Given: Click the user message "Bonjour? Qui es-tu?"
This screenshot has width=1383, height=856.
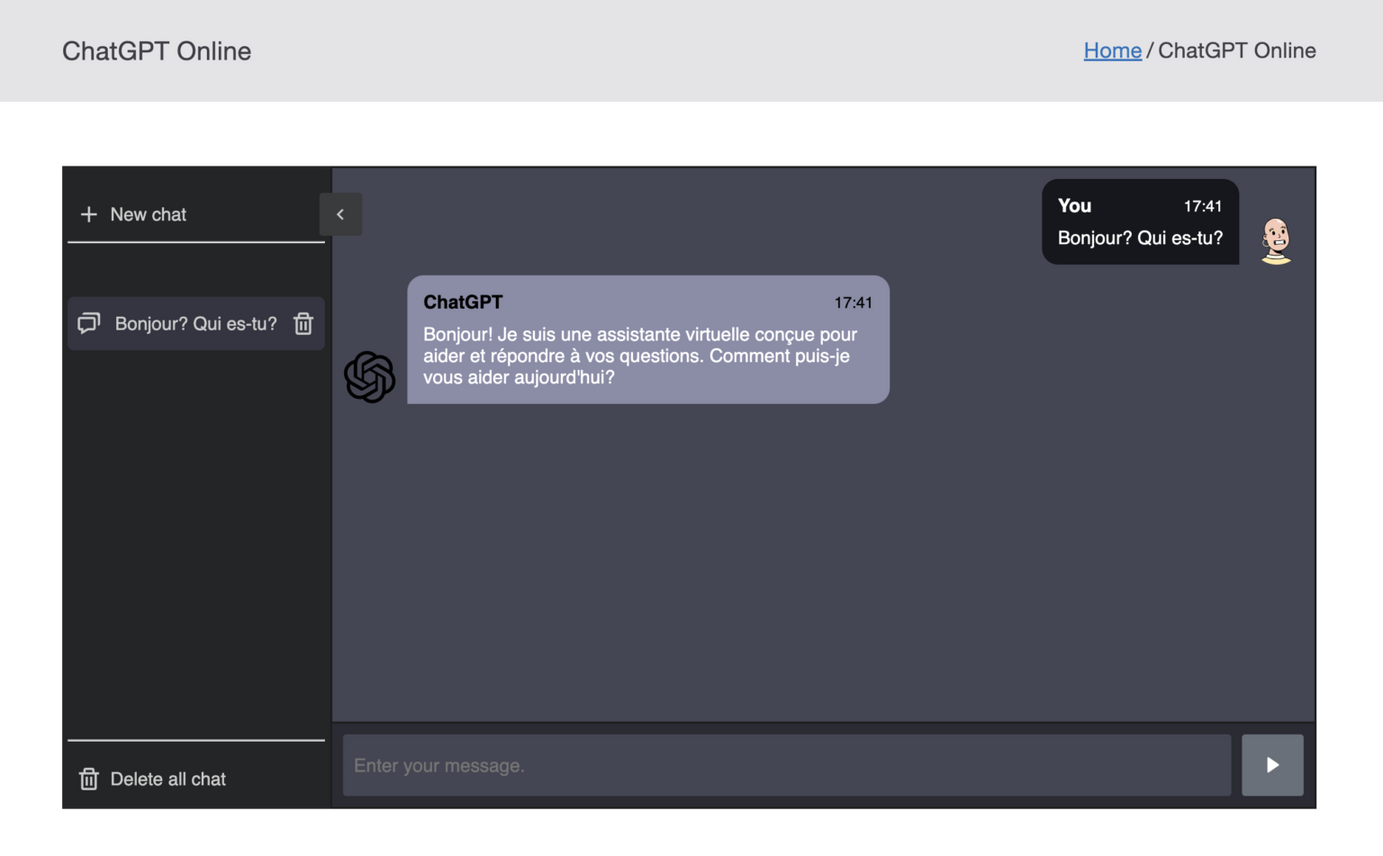Looking at the screenshot, I should tap(1140, 238).
